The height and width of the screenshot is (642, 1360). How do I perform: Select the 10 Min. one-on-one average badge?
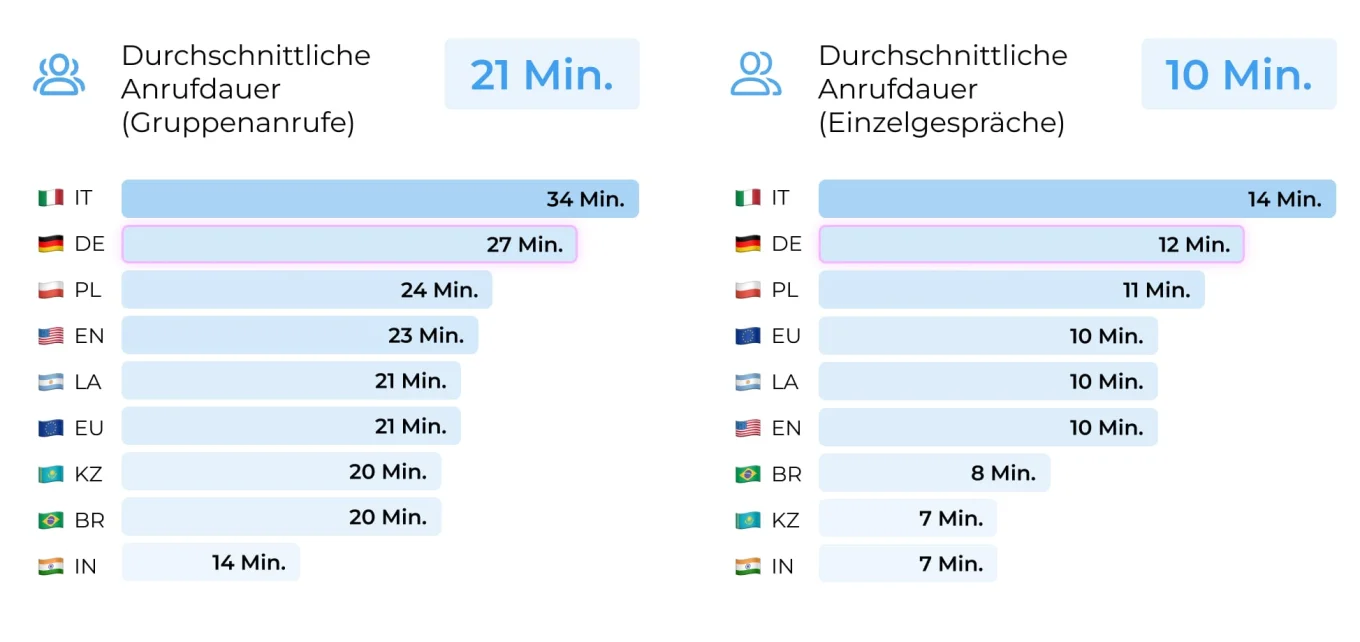click(1238, 74)
